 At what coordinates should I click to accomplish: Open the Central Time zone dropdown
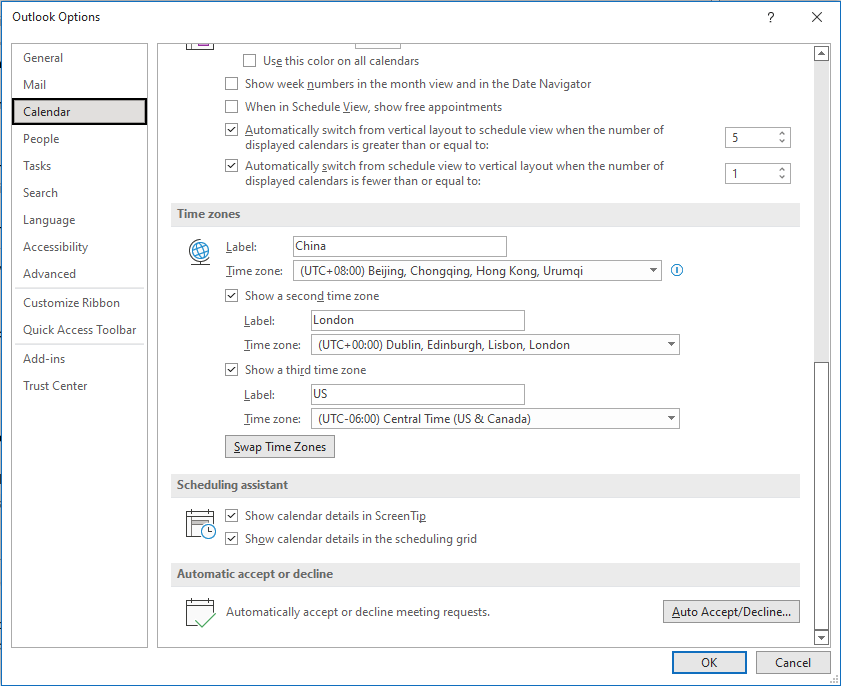coord(671,419)
